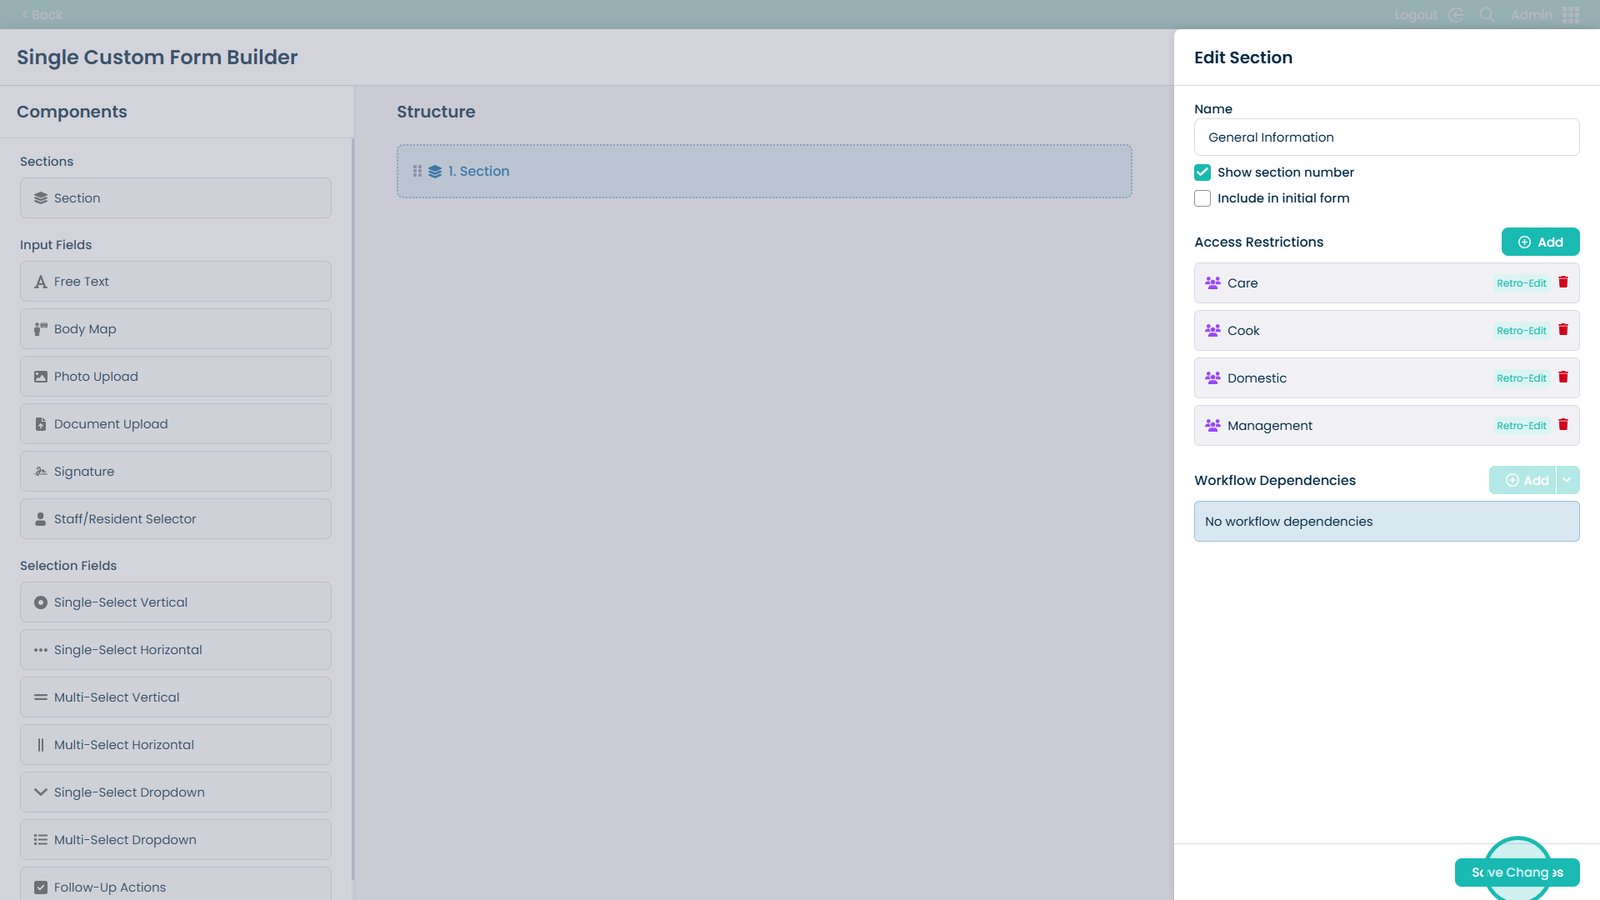This screenshot has height=900, width=1600.
Task: Save Changes to the section
Action: coord(1517,872)
